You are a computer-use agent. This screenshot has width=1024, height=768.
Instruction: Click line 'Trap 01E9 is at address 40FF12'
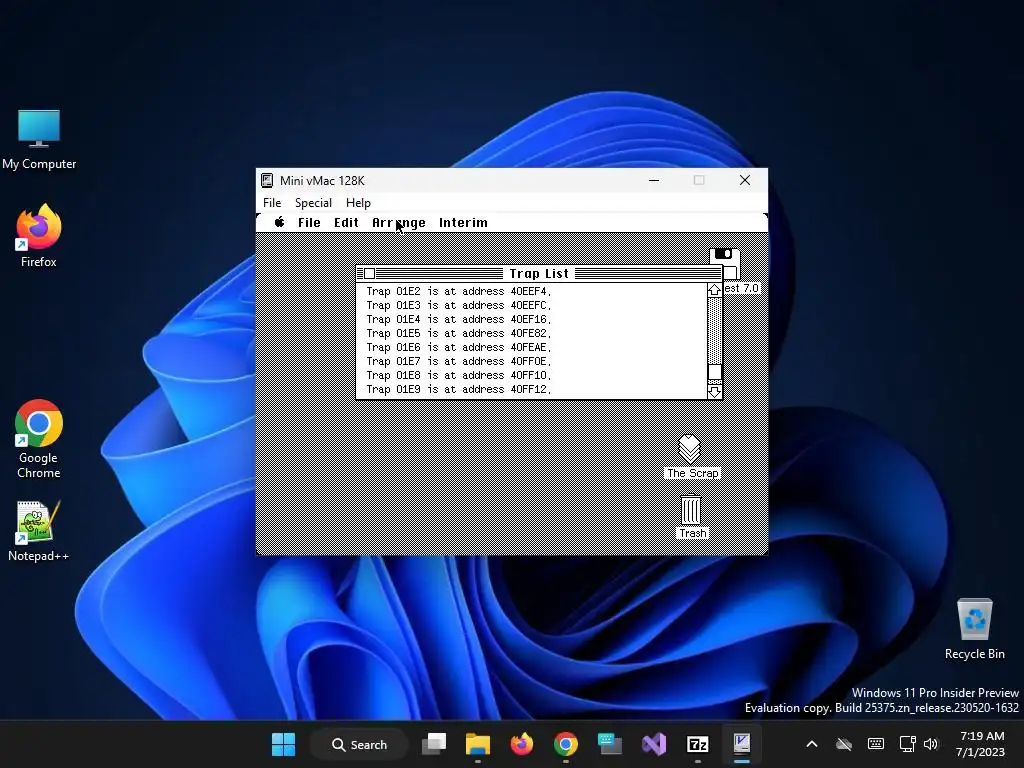pos(458,389)
